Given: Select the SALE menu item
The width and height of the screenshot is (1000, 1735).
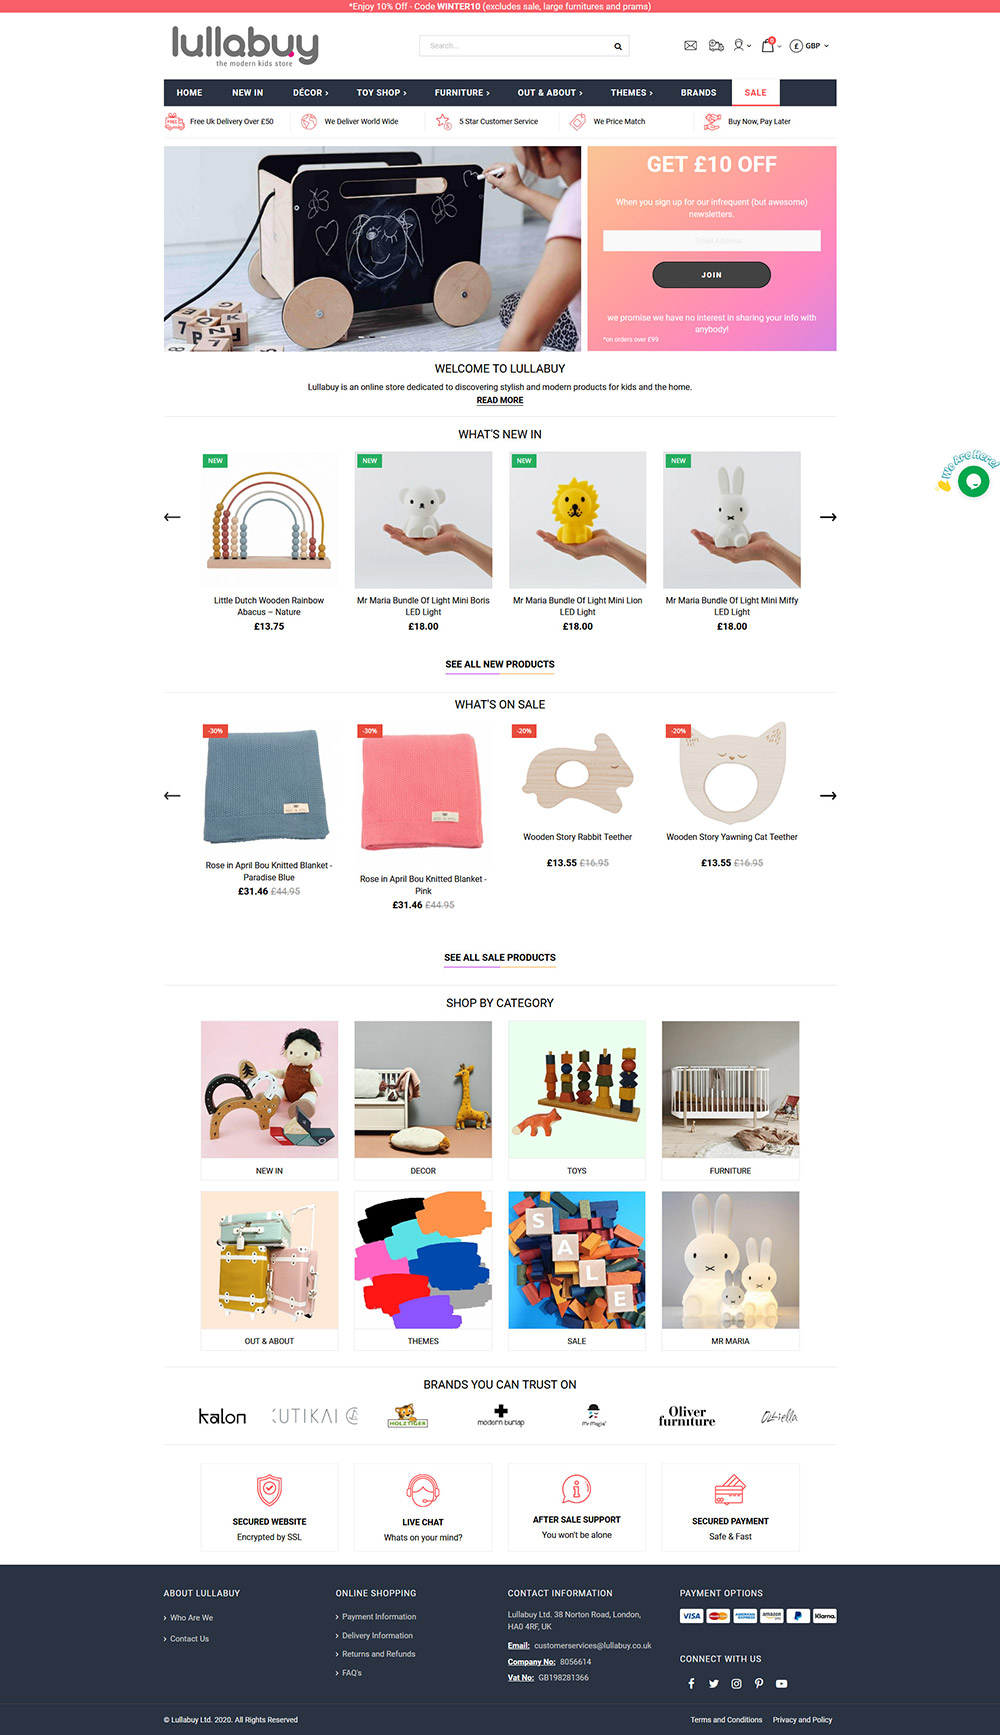Looking at the screenshot, I should [755, 93].
